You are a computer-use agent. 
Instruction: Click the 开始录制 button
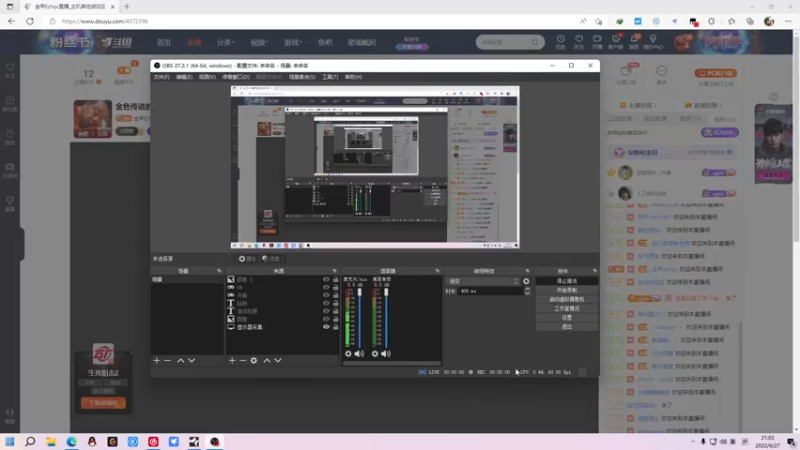566,290
